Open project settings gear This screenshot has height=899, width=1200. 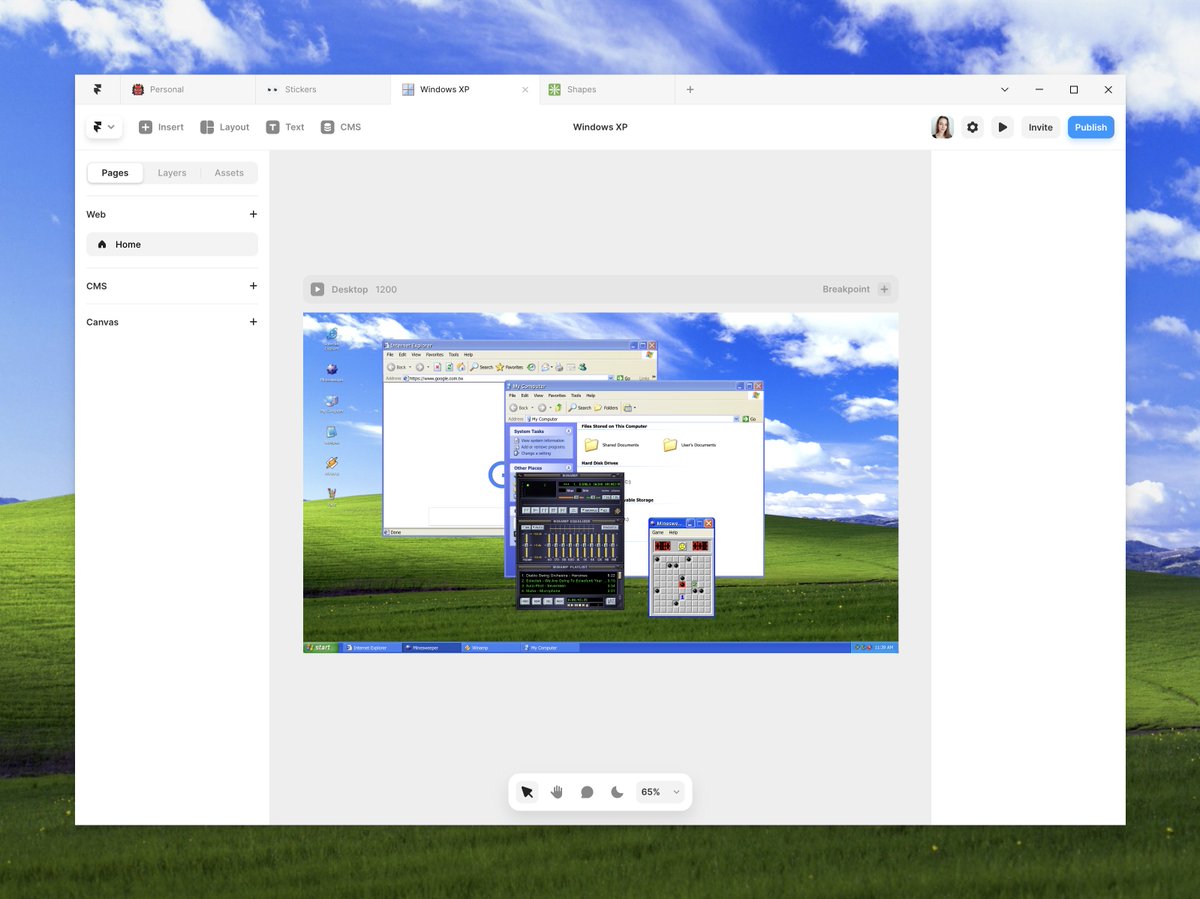[x=972, y=127]
